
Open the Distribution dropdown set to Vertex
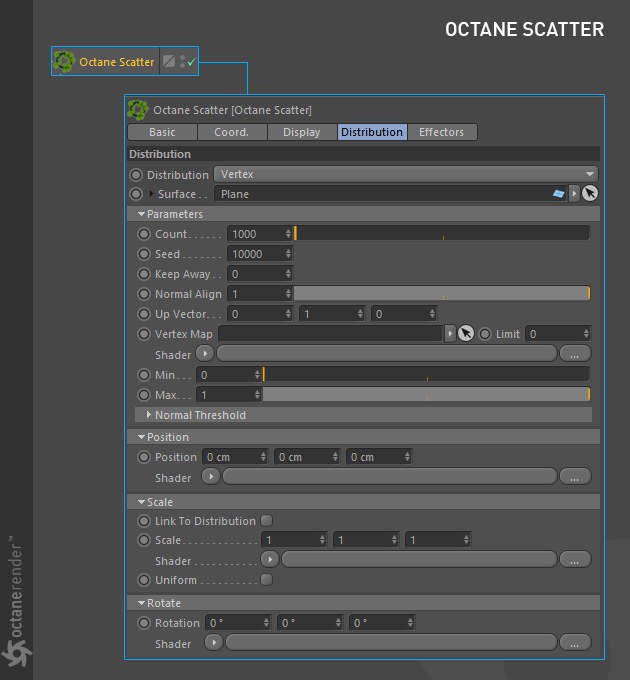point(406,174)
